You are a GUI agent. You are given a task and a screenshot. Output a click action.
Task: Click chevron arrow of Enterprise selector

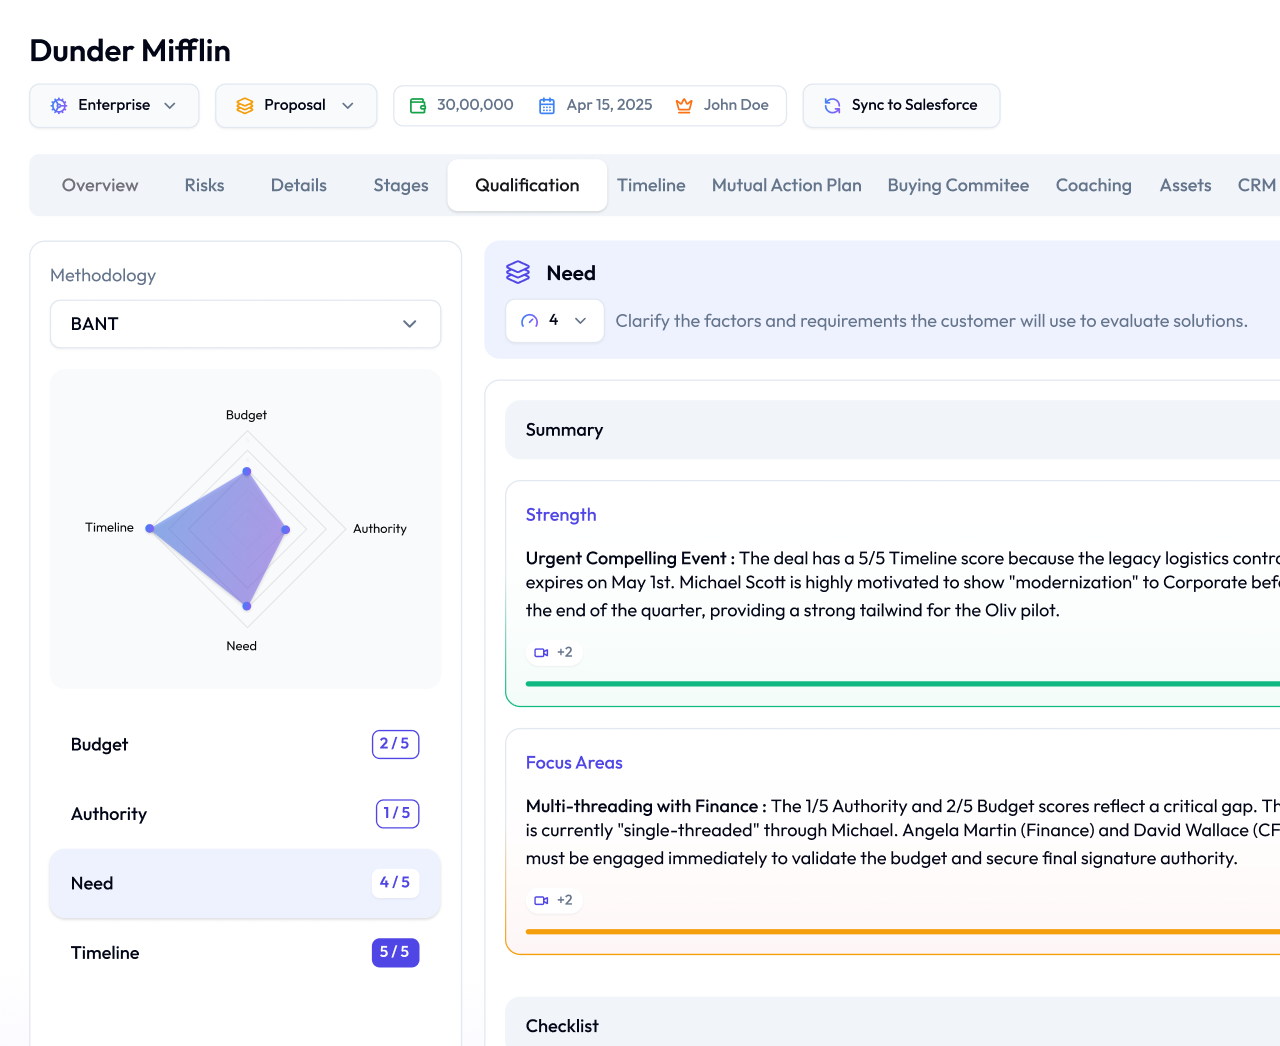point(170,105)
